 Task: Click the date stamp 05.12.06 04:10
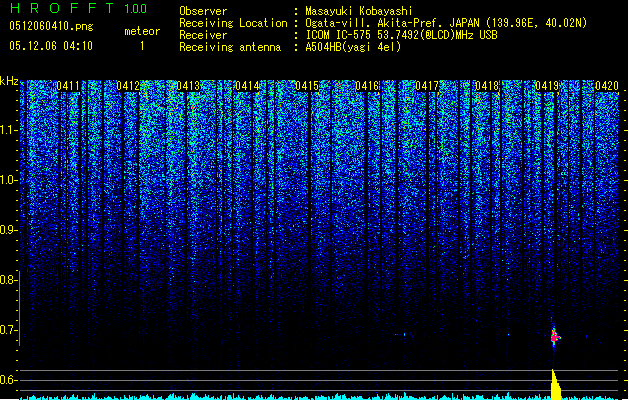51,46
